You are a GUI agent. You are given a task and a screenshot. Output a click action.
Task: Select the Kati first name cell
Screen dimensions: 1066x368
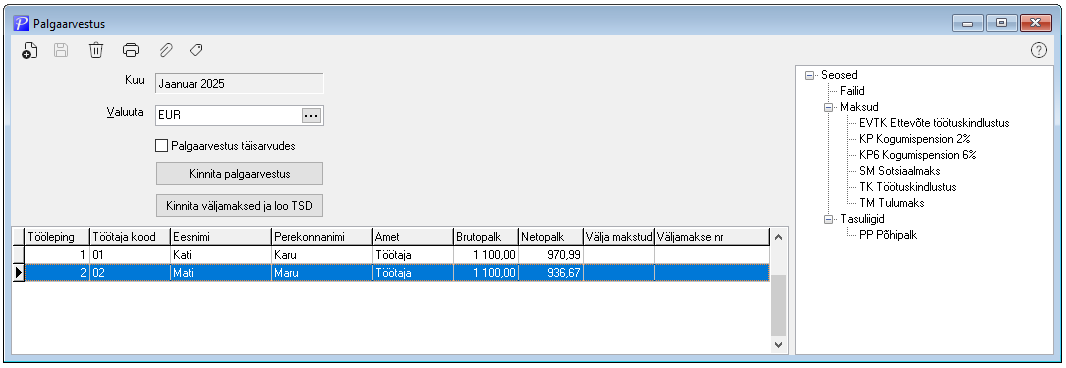(220, 254)
